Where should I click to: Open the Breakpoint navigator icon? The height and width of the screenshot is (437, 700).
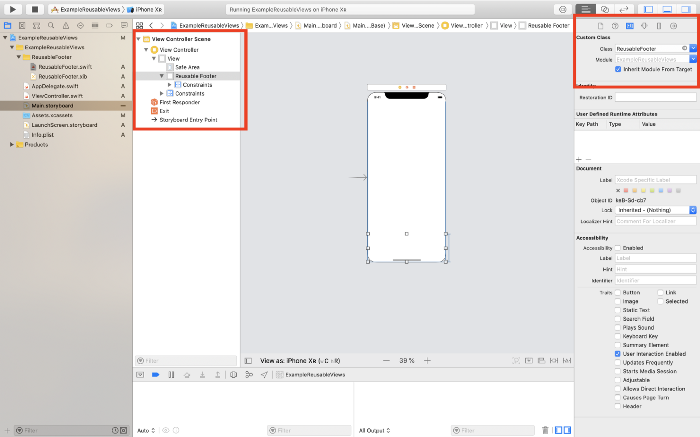[x=109, y=25]
